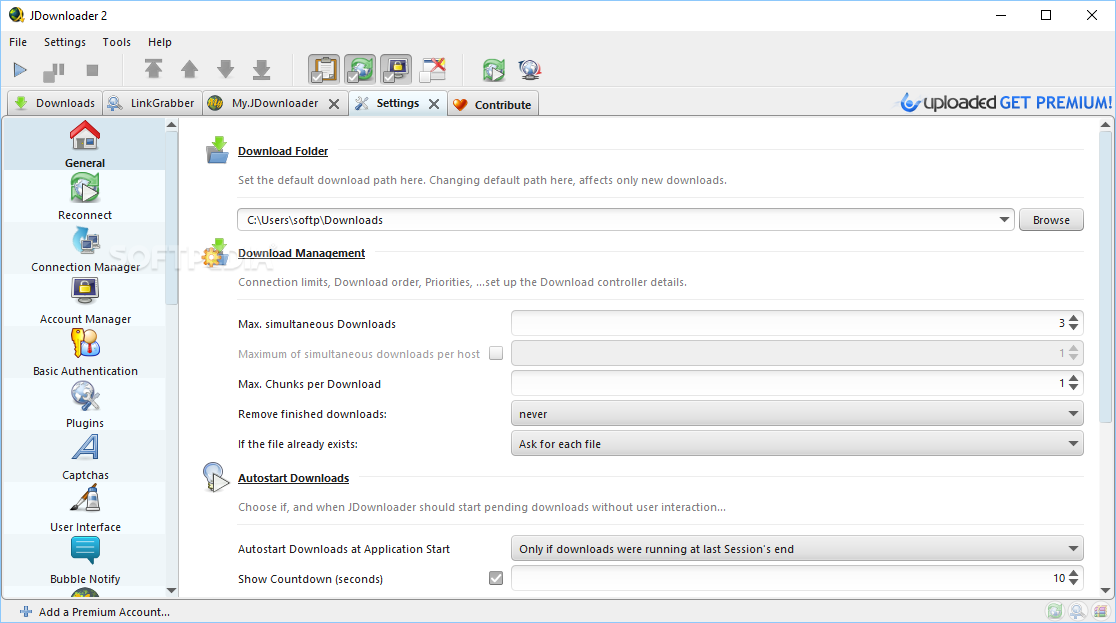Switch to the LinkGrabber tab
The width and height of the screenshot is (1116, 623).
point(152,103)
